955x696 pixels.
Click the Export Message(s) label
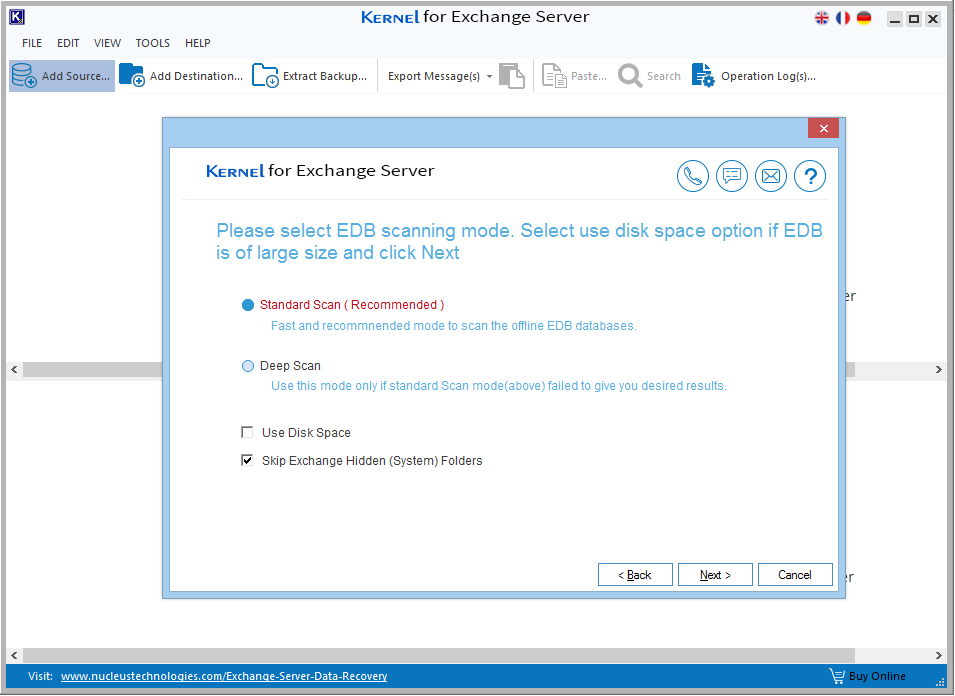point(434,76)
